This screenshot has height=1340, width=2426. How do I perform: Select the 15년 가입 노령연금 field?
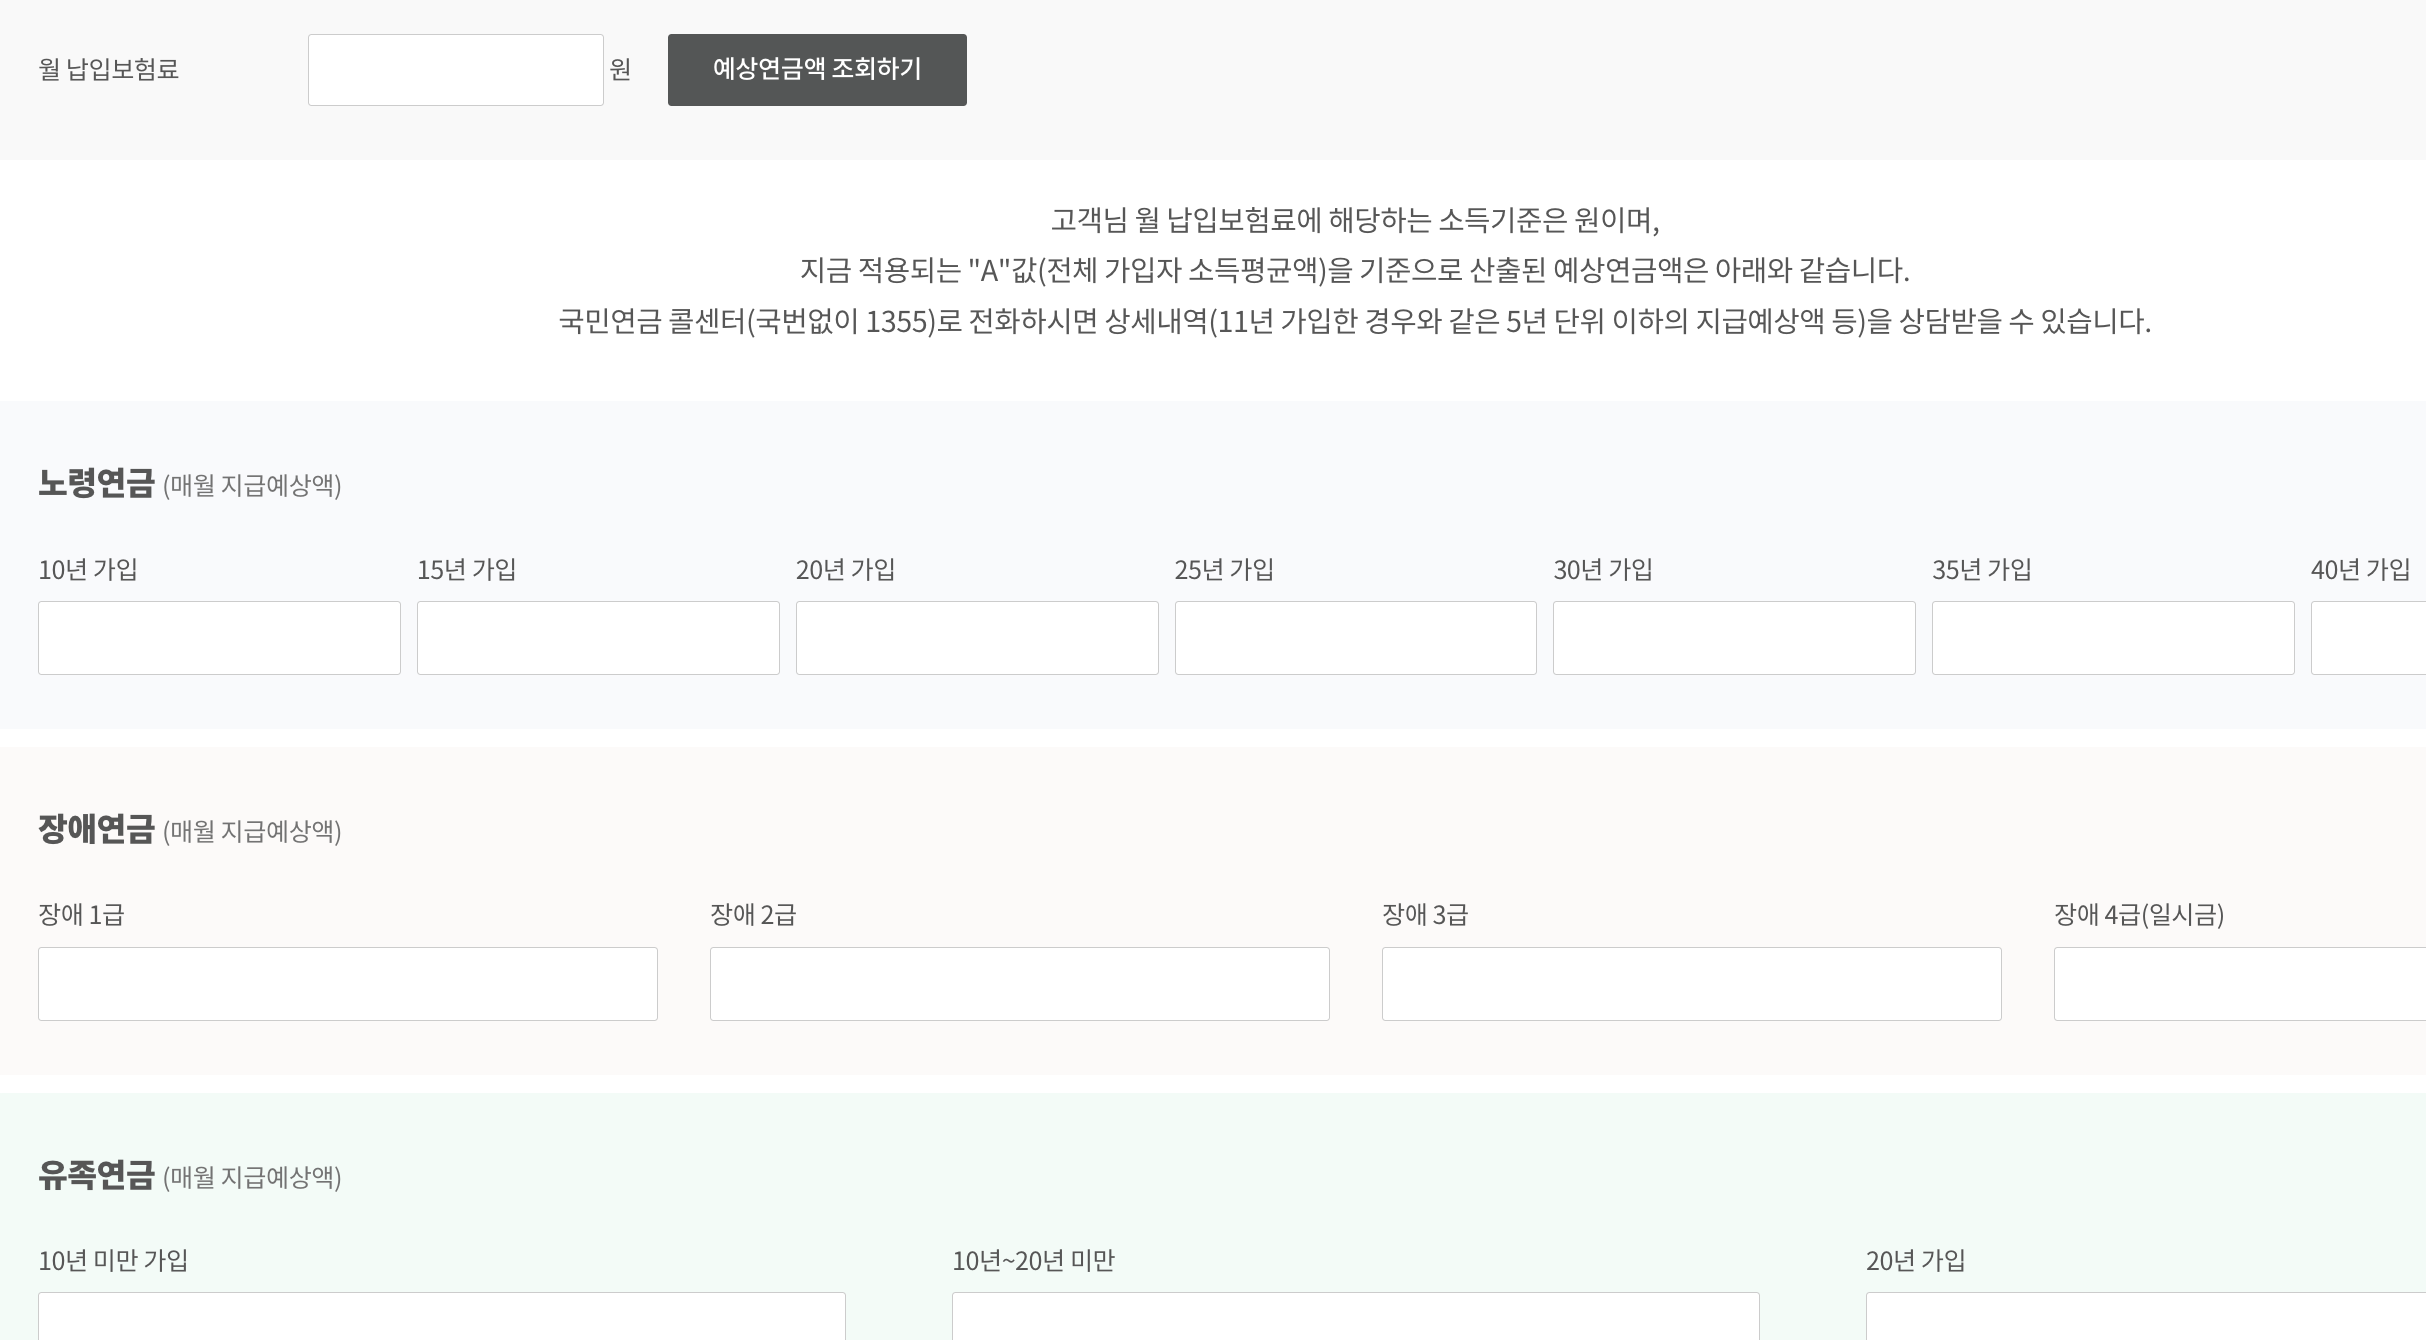pyautogui.click(x=598, y=638)
